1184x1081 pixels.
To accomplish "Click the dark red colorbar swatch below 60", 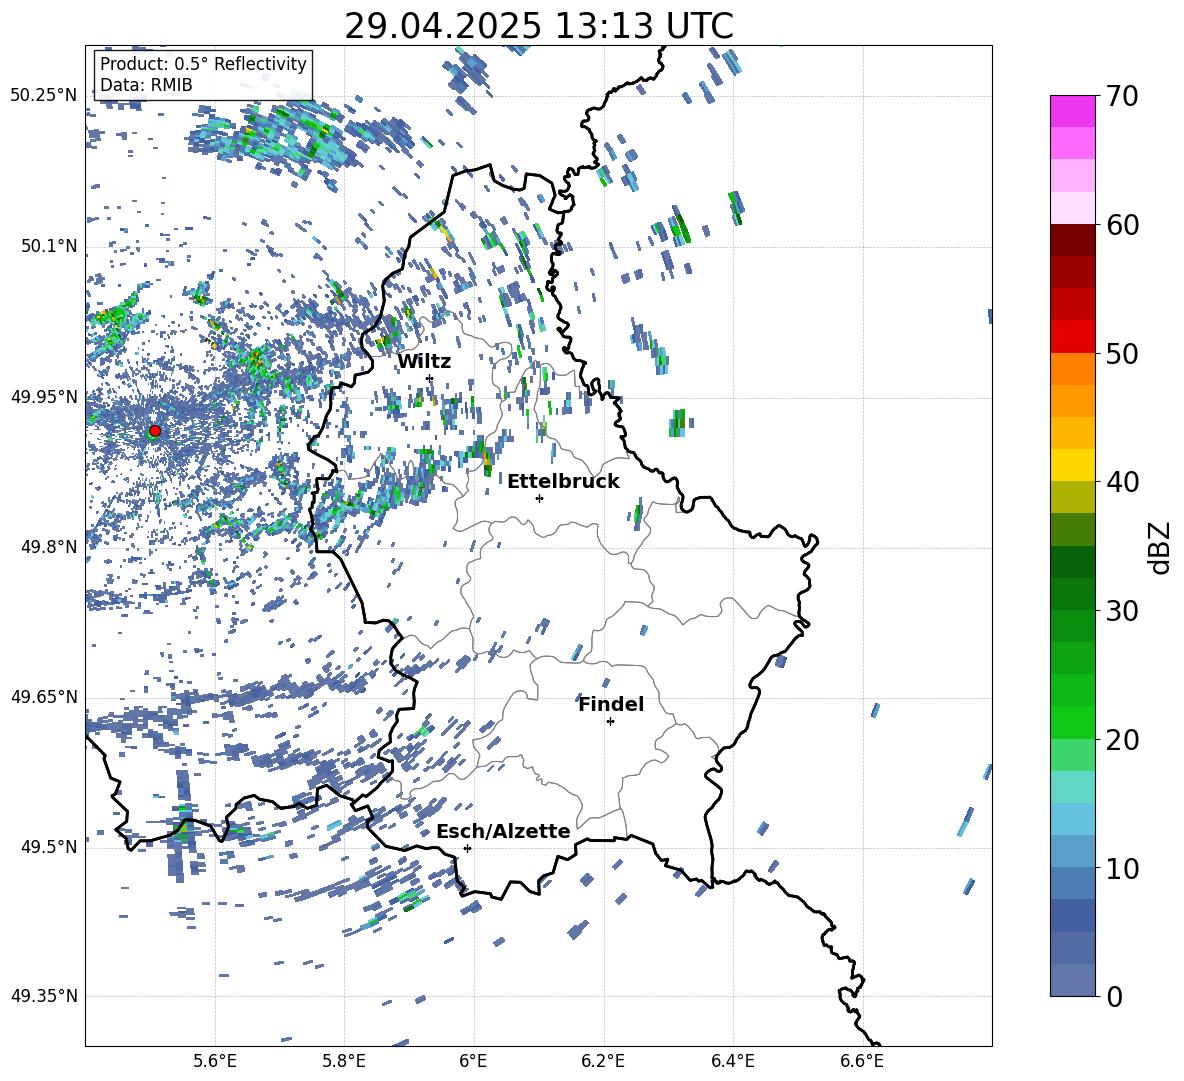I will [x=1072, y=240].
